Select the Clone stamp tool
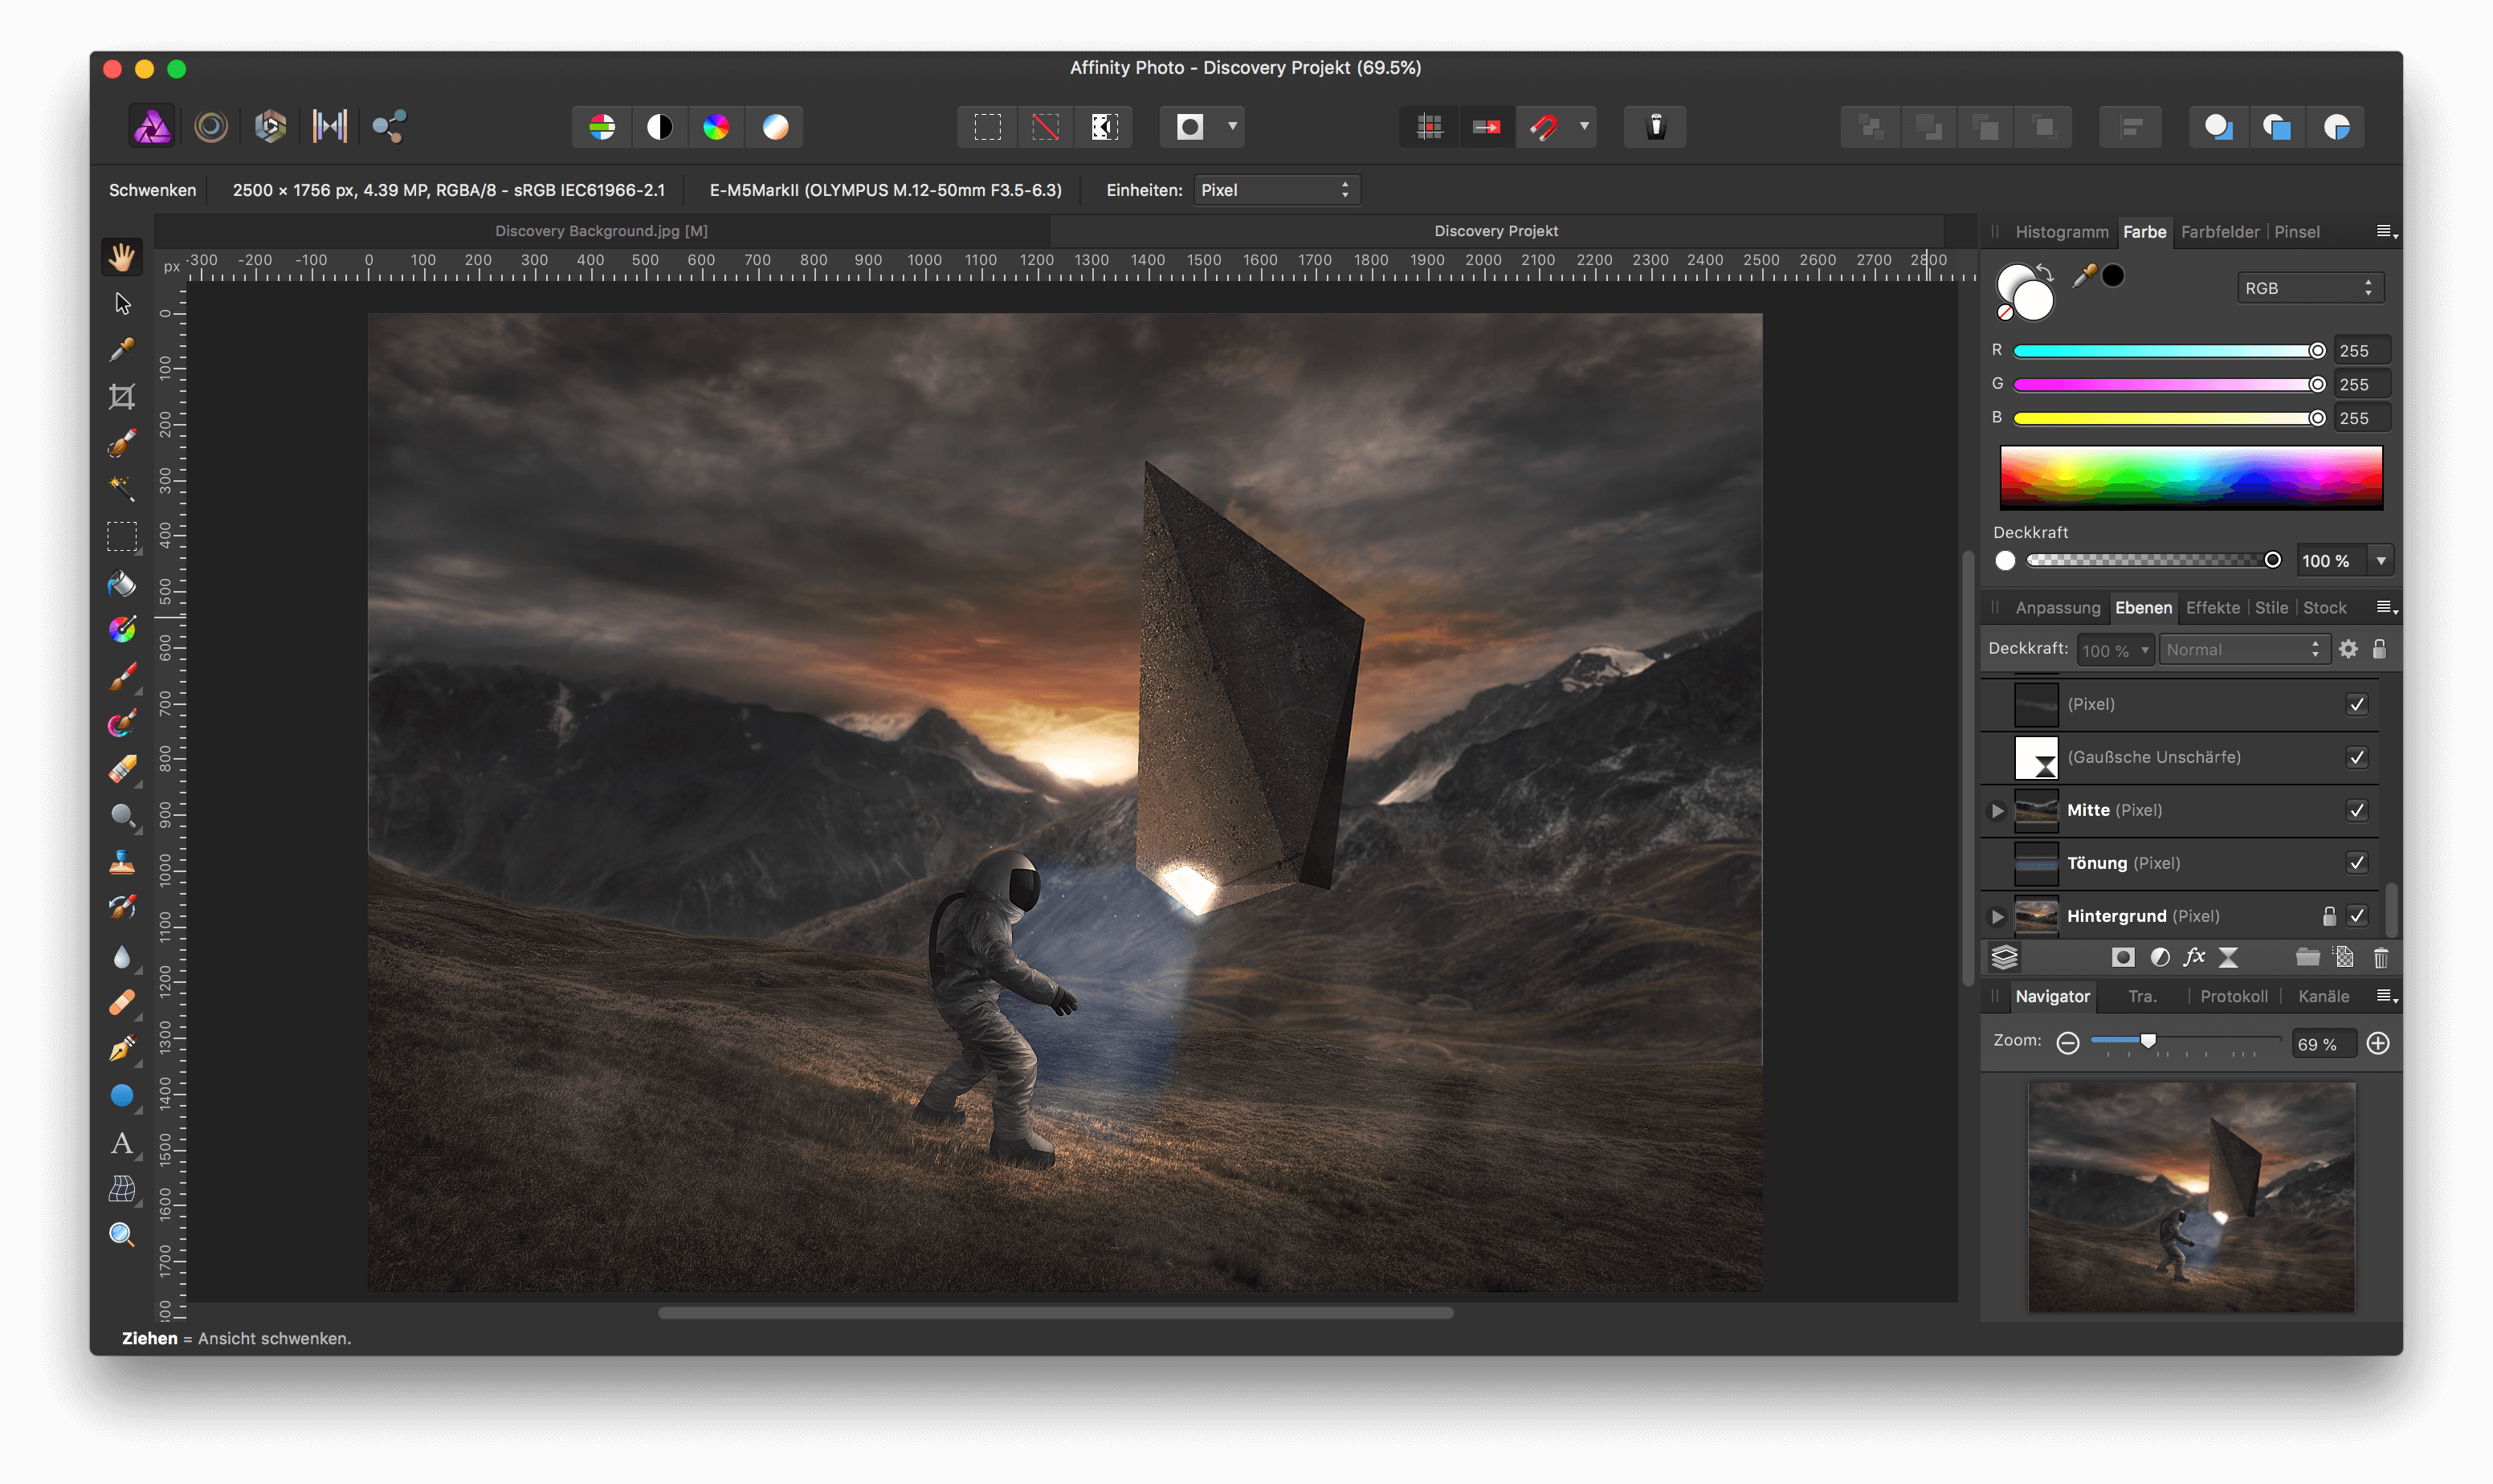Image resolution: width=2493 pixels, height=1484 pixels. pos(122,862)
